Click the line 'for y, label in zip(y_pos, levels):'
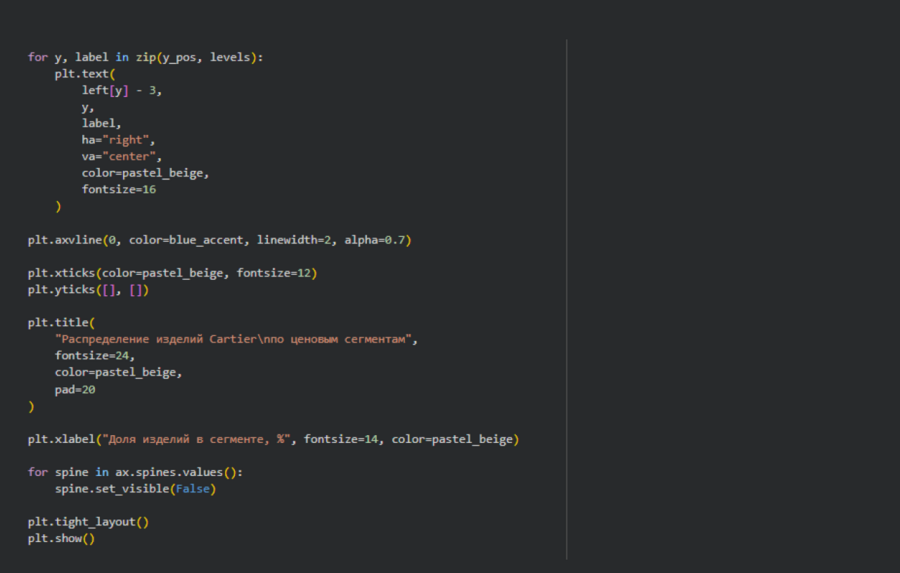Viewport: 900px width, 573px height. pos(145,57)
